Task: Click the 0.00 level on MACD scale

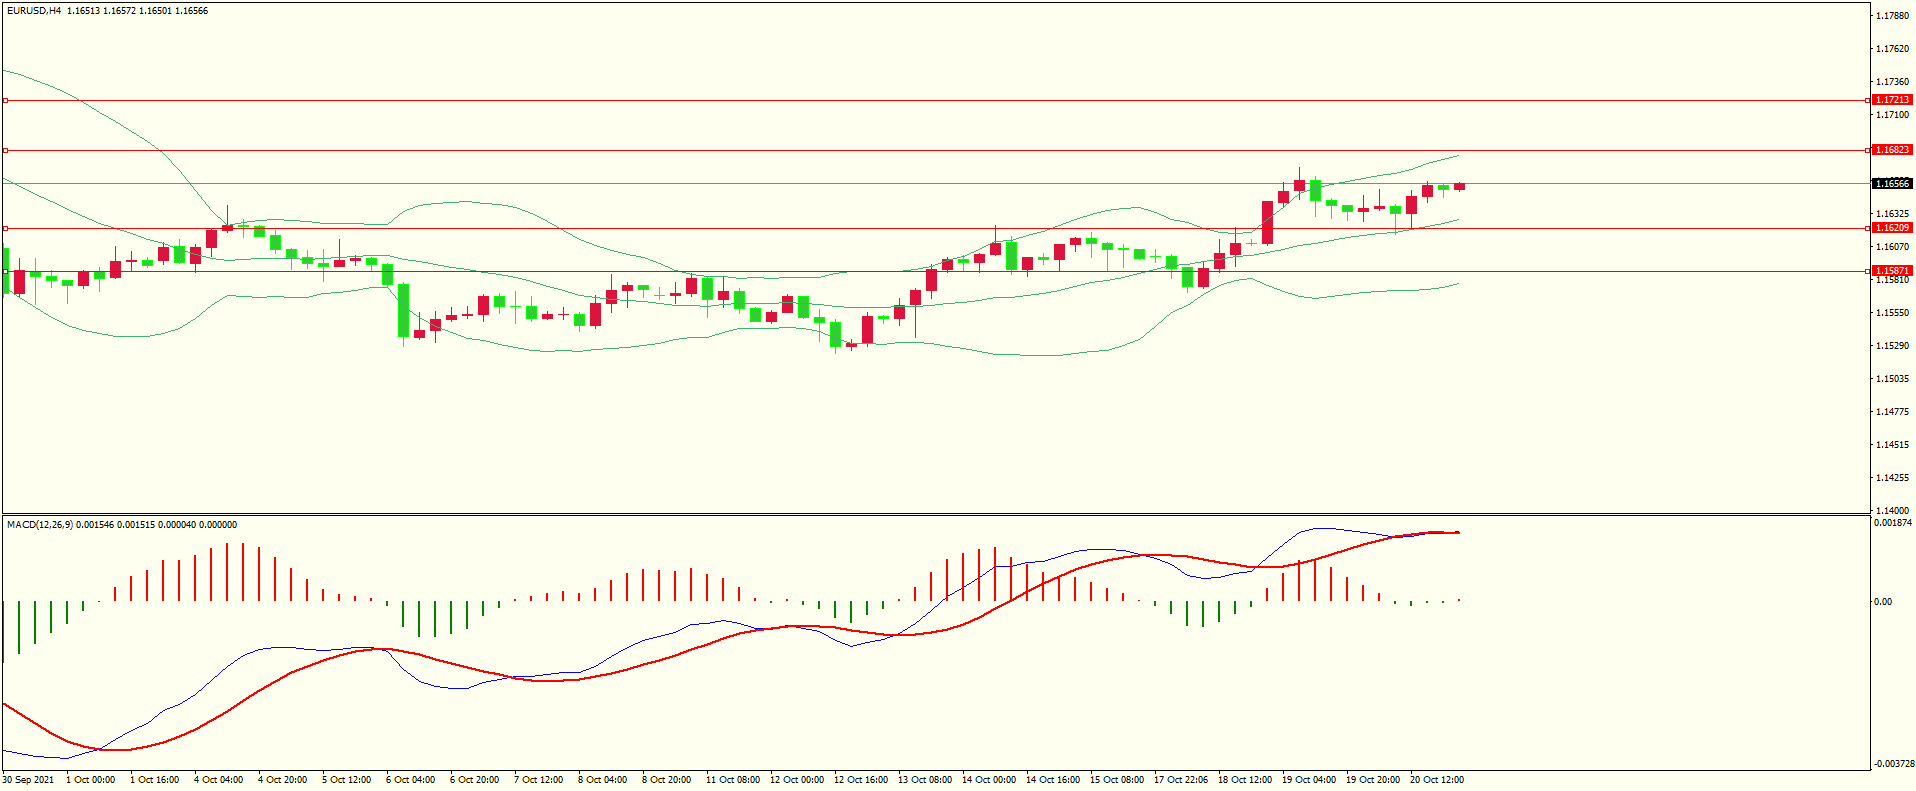Action: click(1883, 602)
